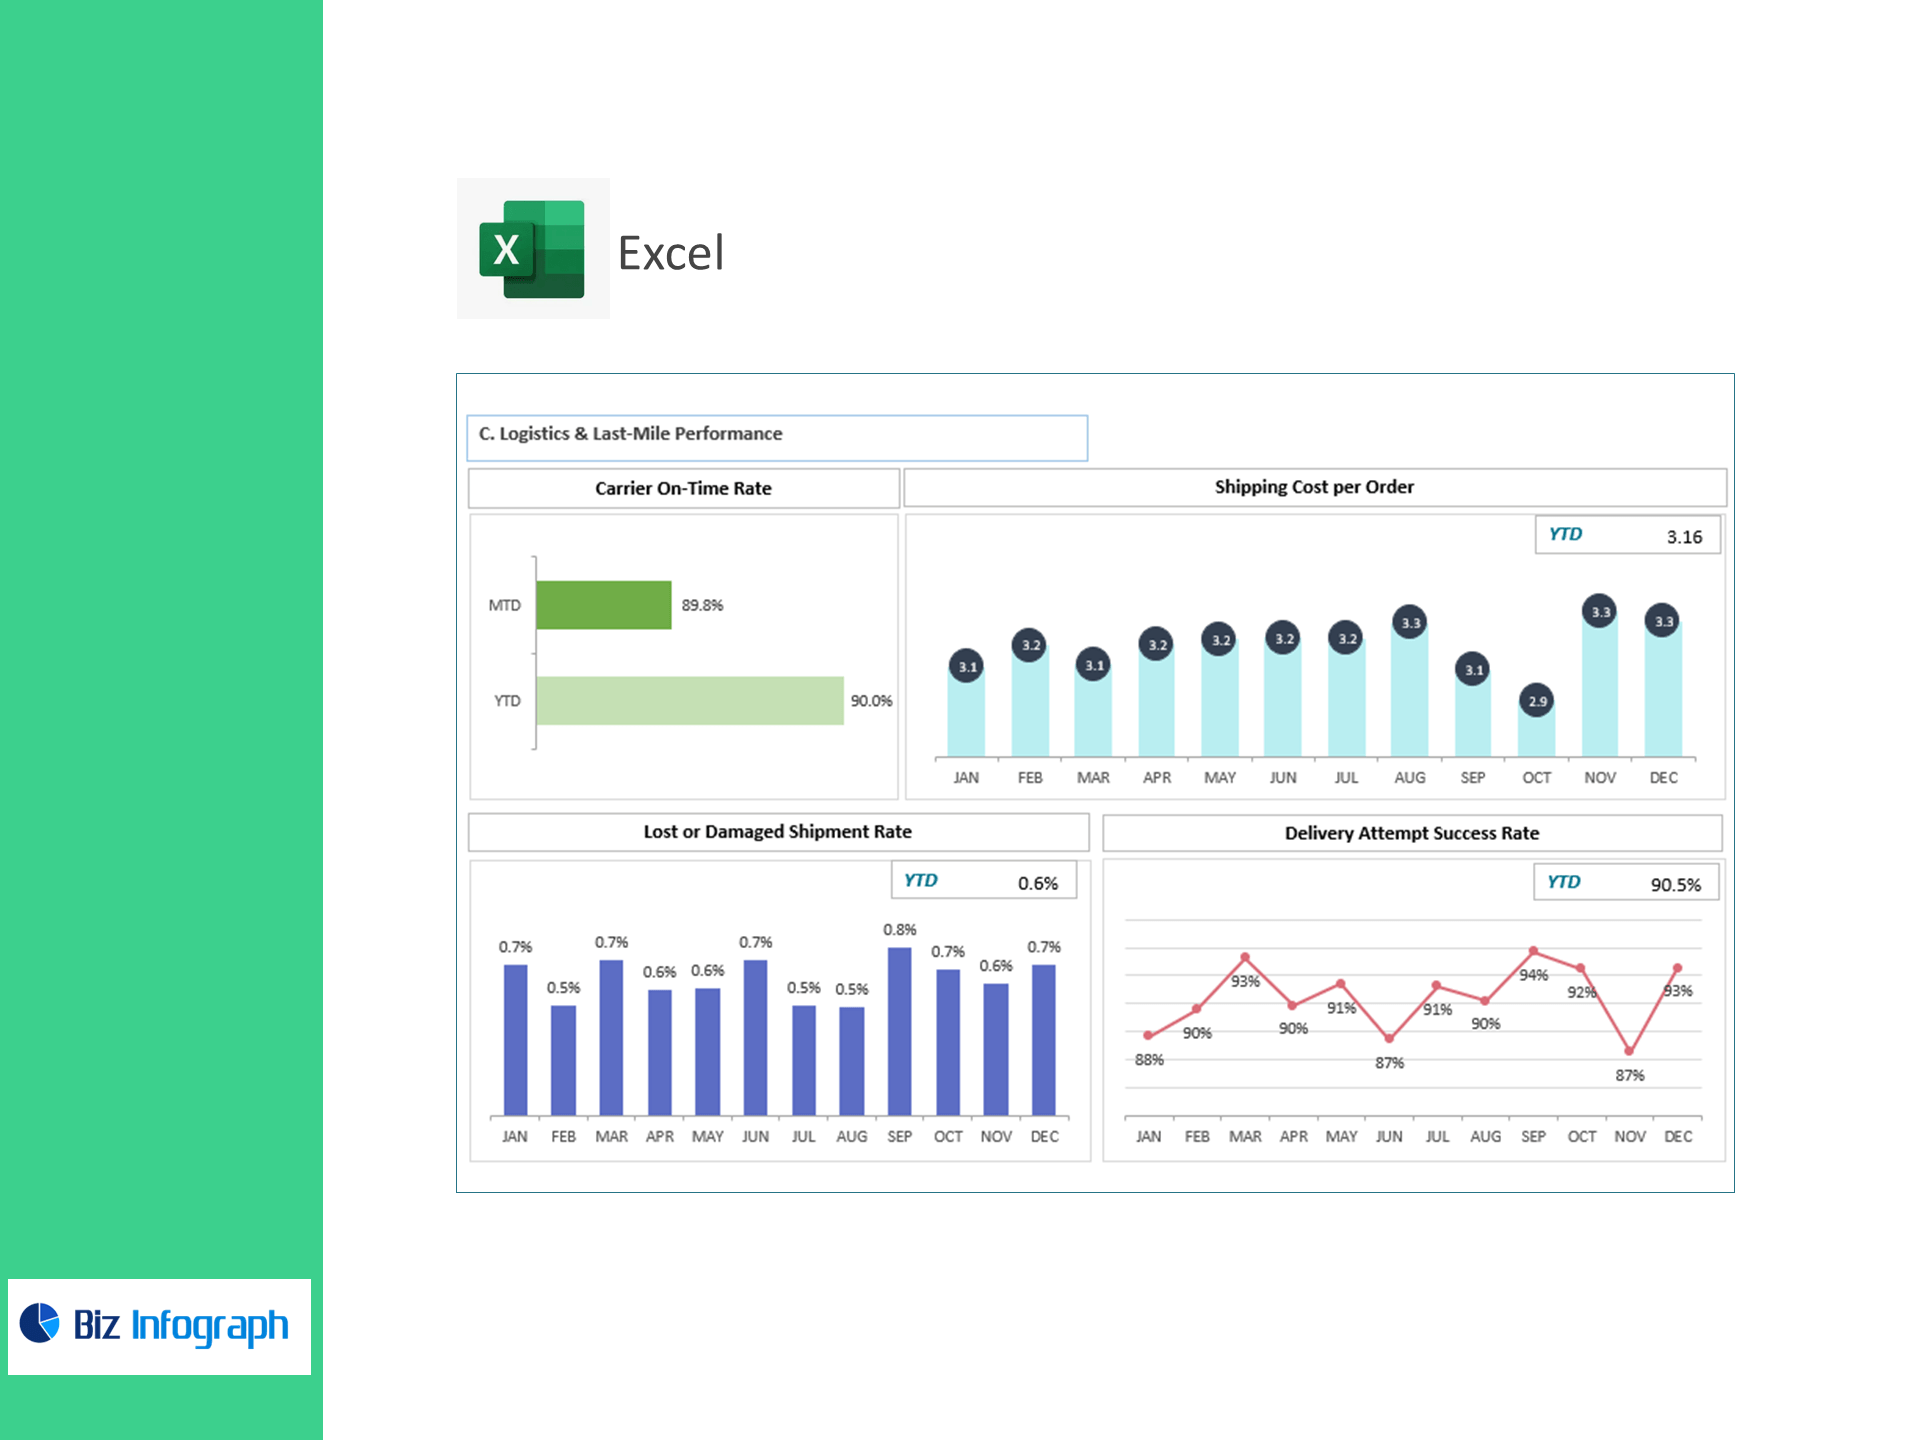Image resolution: width=1920 pixels, height=1440 pixels.
Task: Click the Shipping Cost per Order header
Action: 1314,487
